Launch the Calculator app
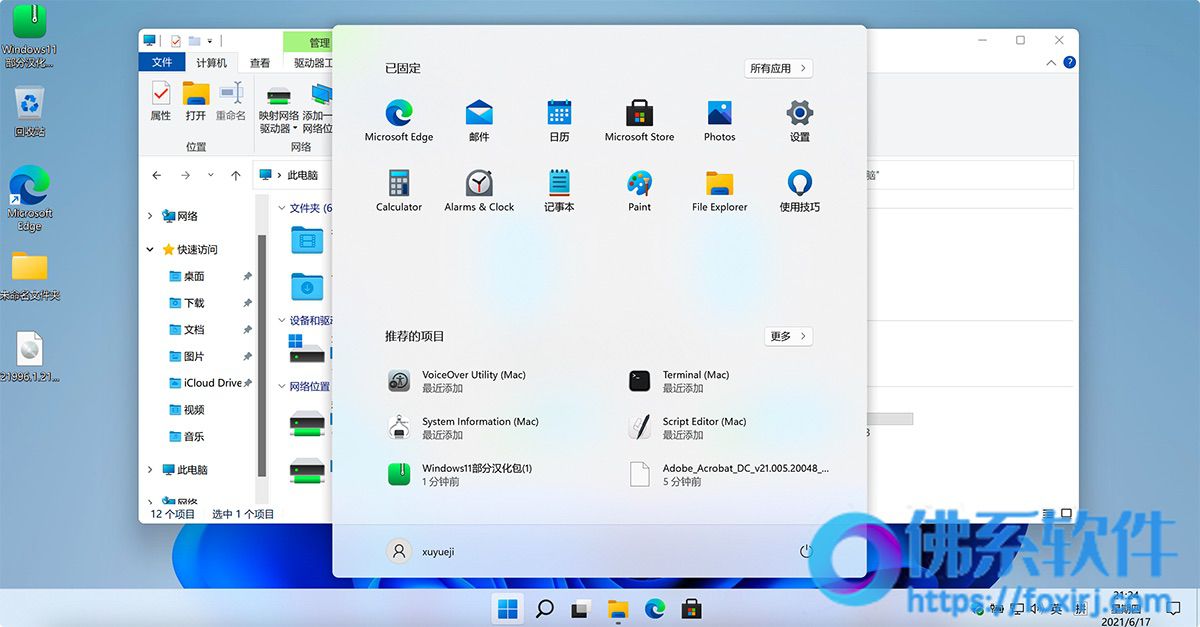The width and height of the screenshot is (1200, 627). tap(399, 190)
